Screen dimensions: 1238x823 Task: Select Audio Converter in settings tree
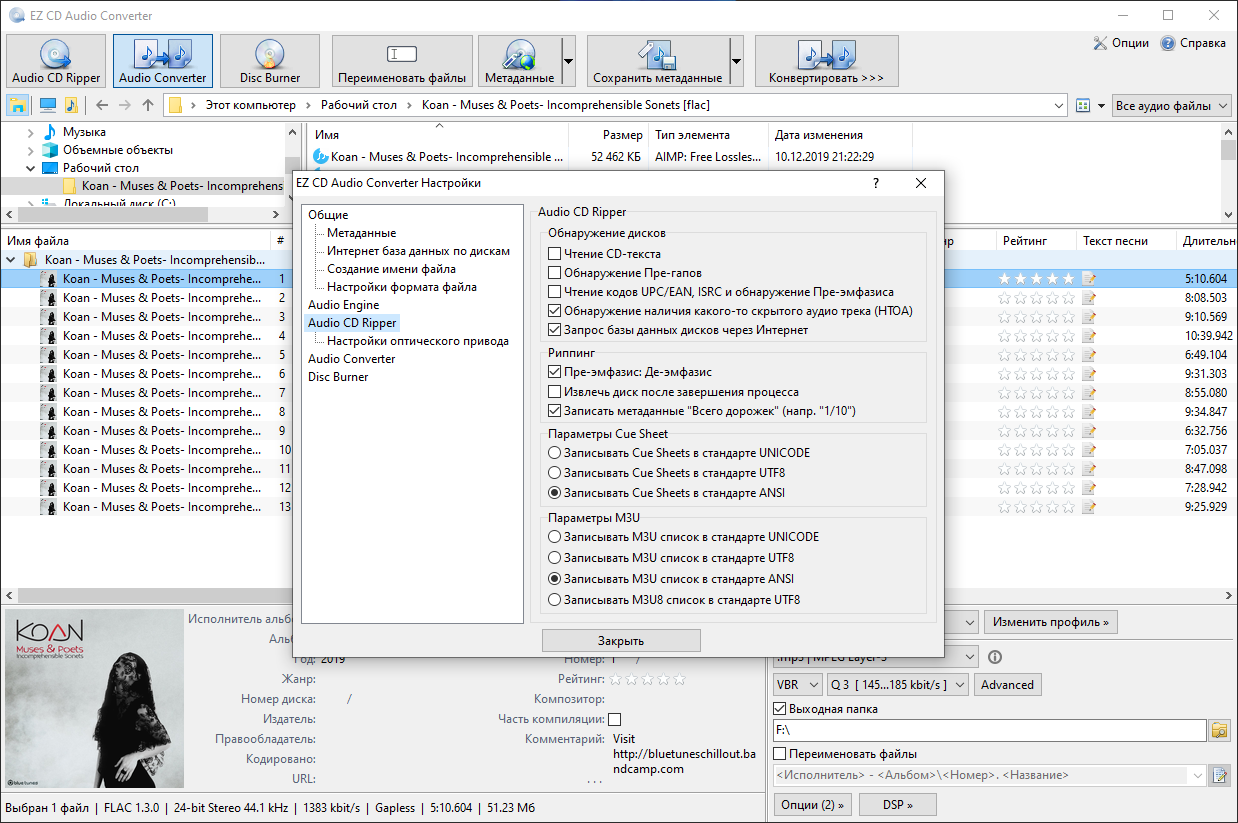[351, 359]
